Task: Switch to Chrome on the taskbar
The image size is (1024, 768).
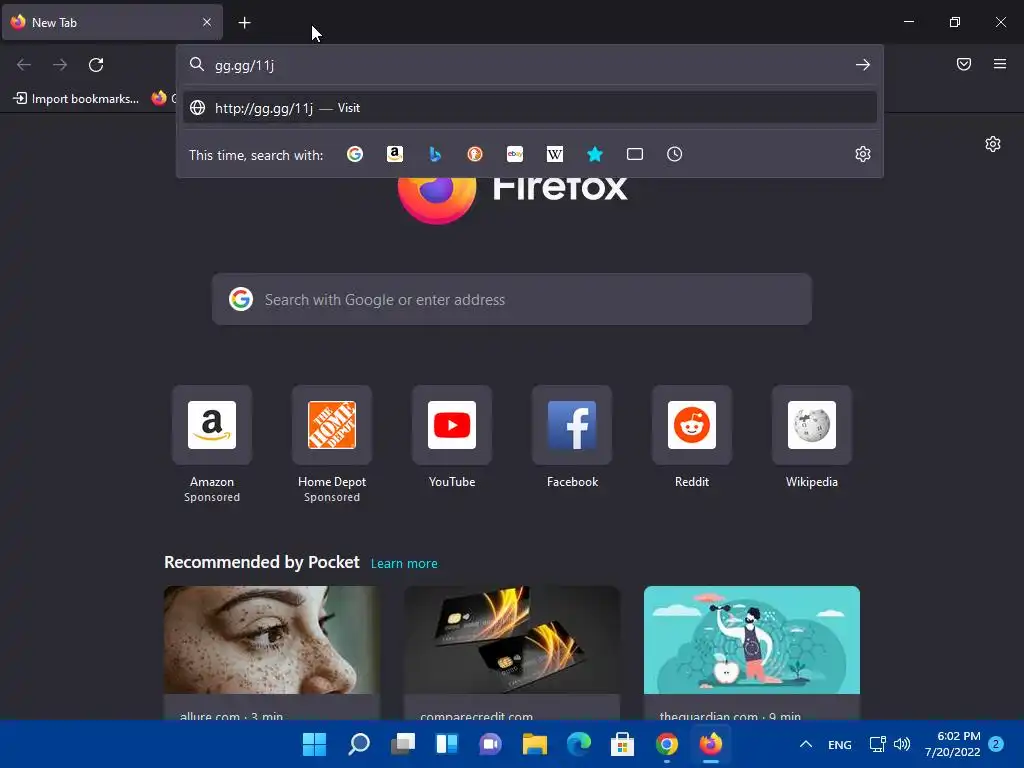Action: [667, 744]
